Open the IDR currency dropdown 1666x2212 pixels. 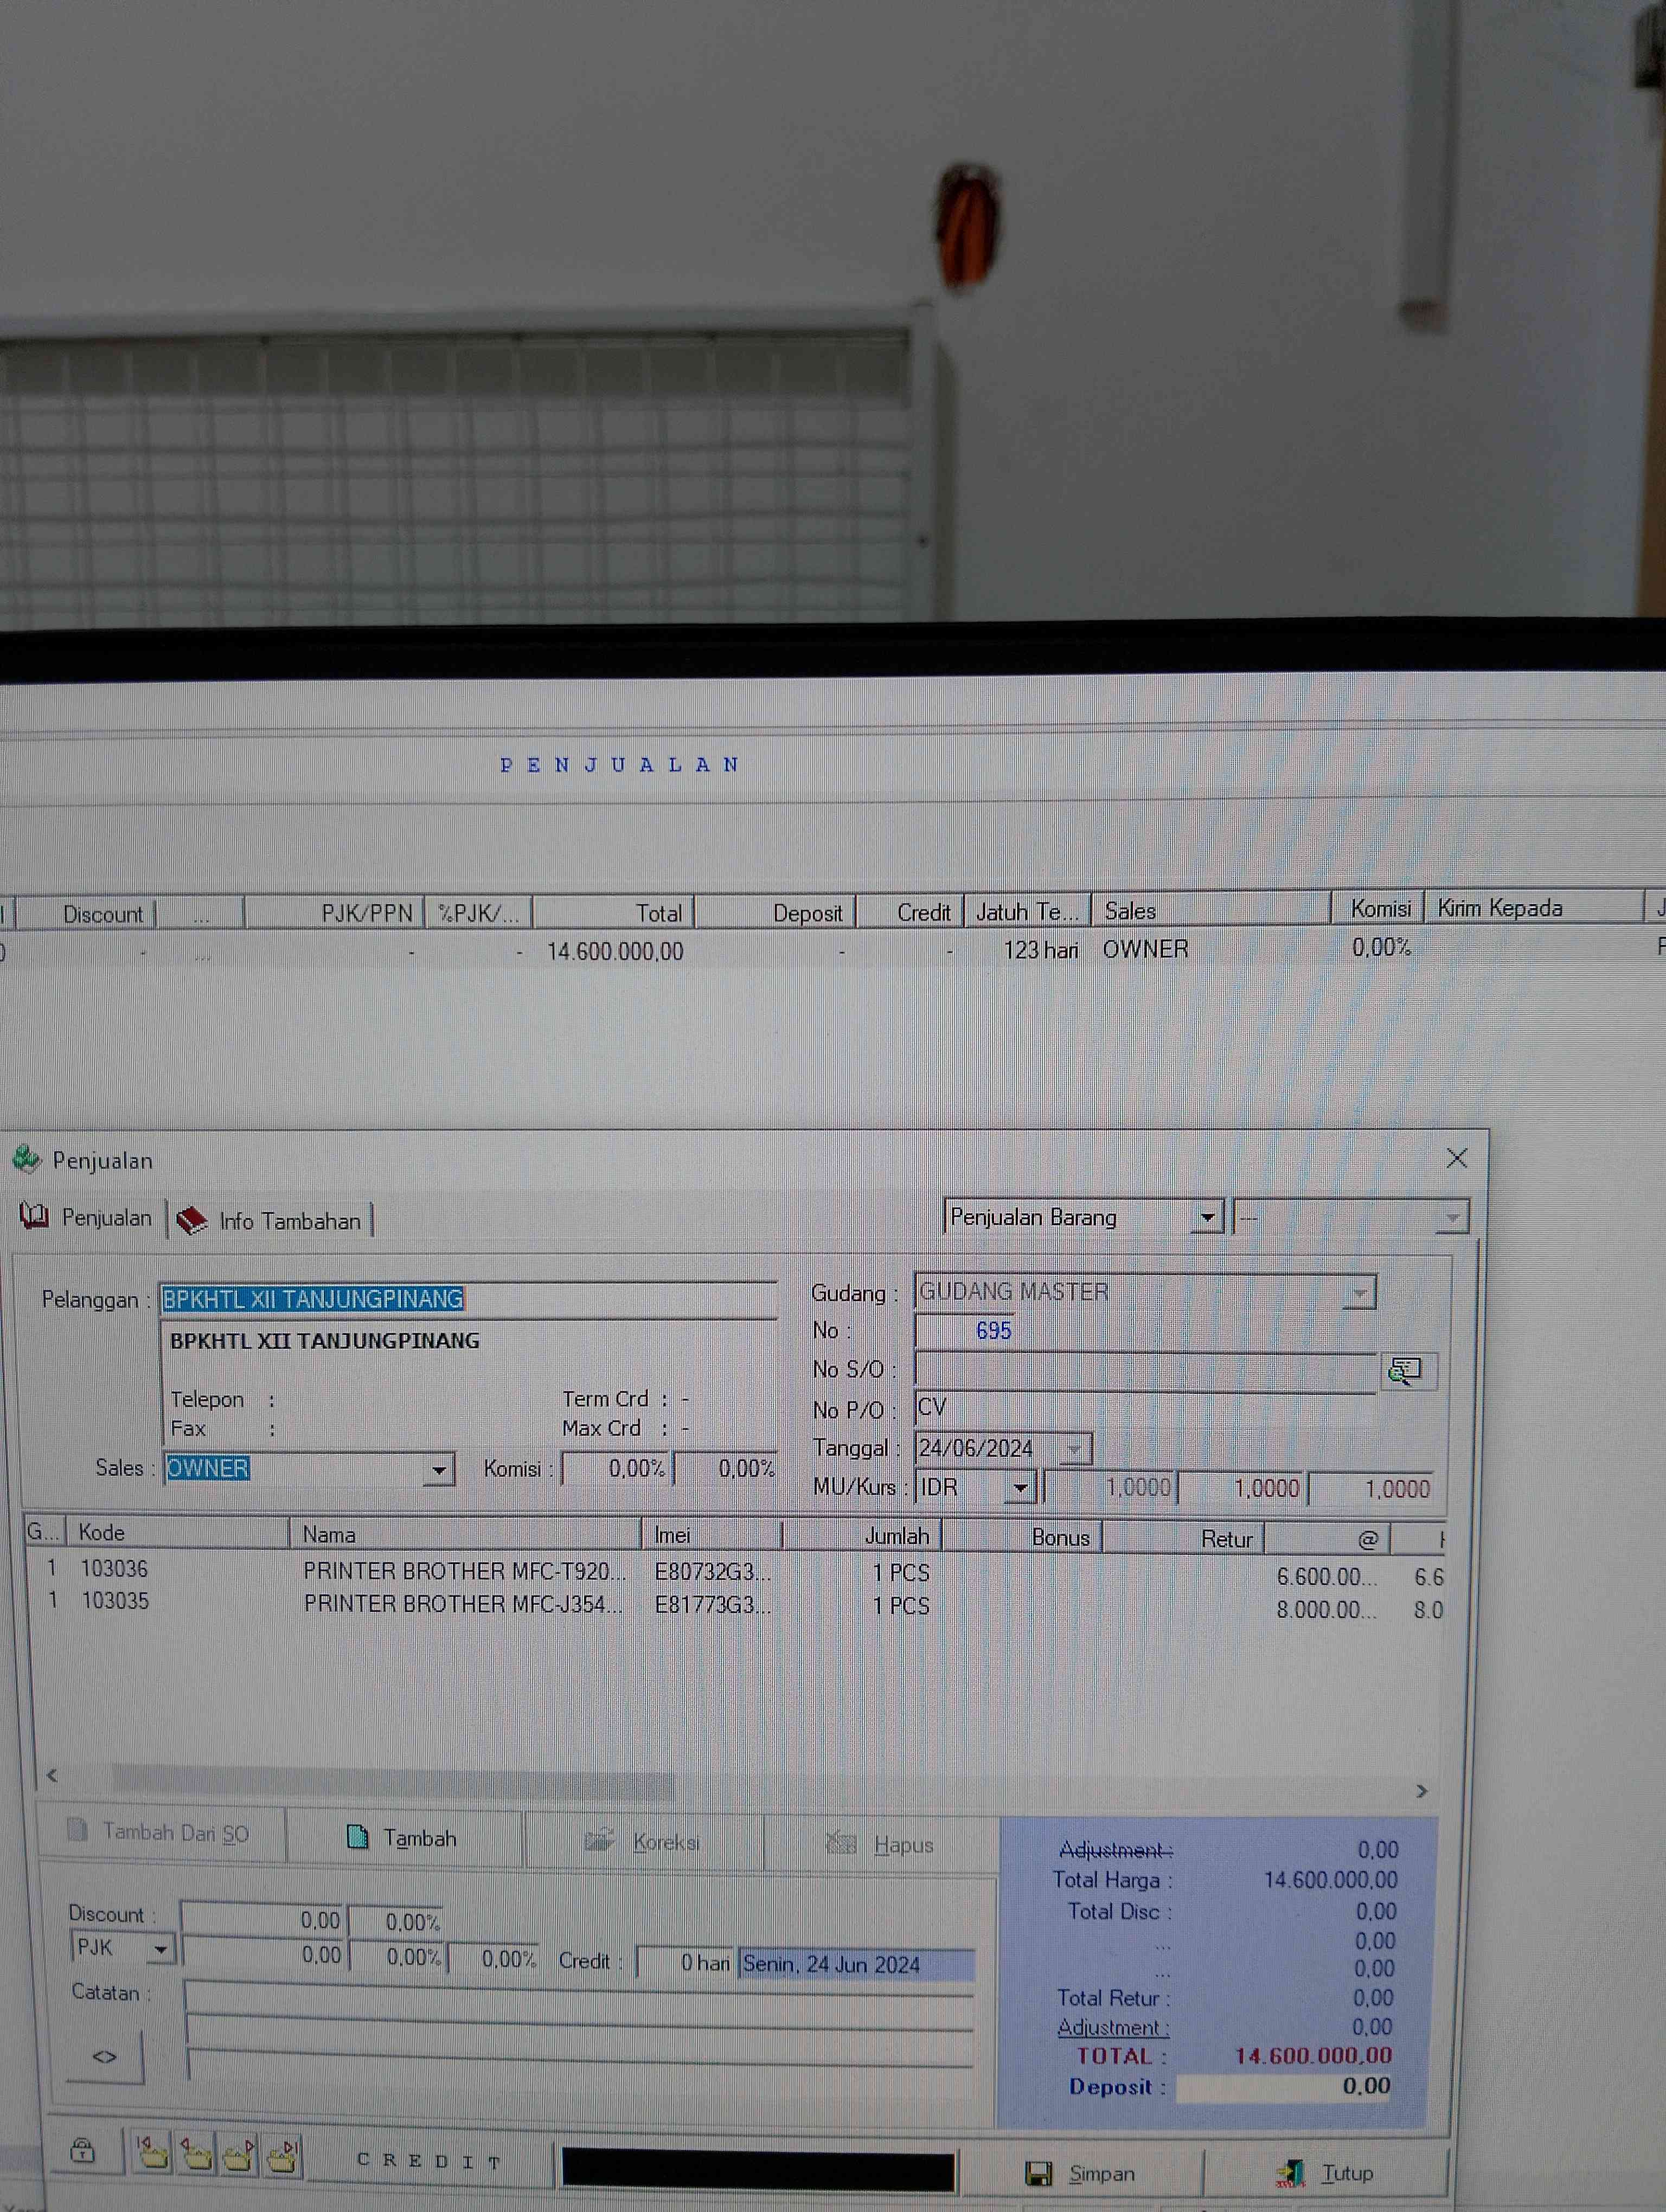pyautogui.click(x=1019, y=1488)
